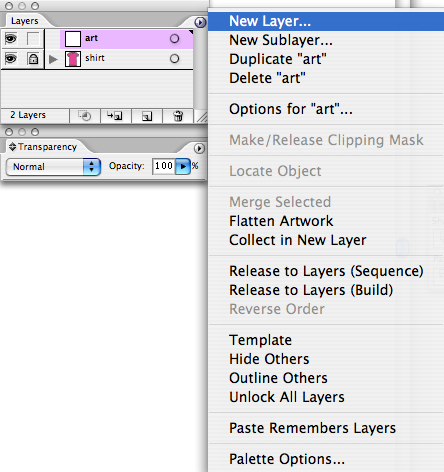Expand the shirt layer disclosure triangle
This screenshot has height=472, width=444.
[x=53, y=59]
